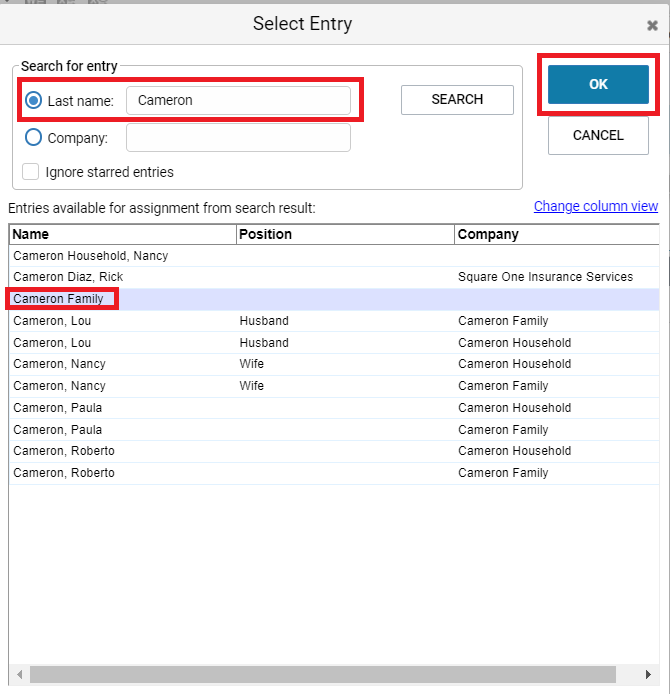
Task: Click the empty Company search field
Action: click(238, 138)
